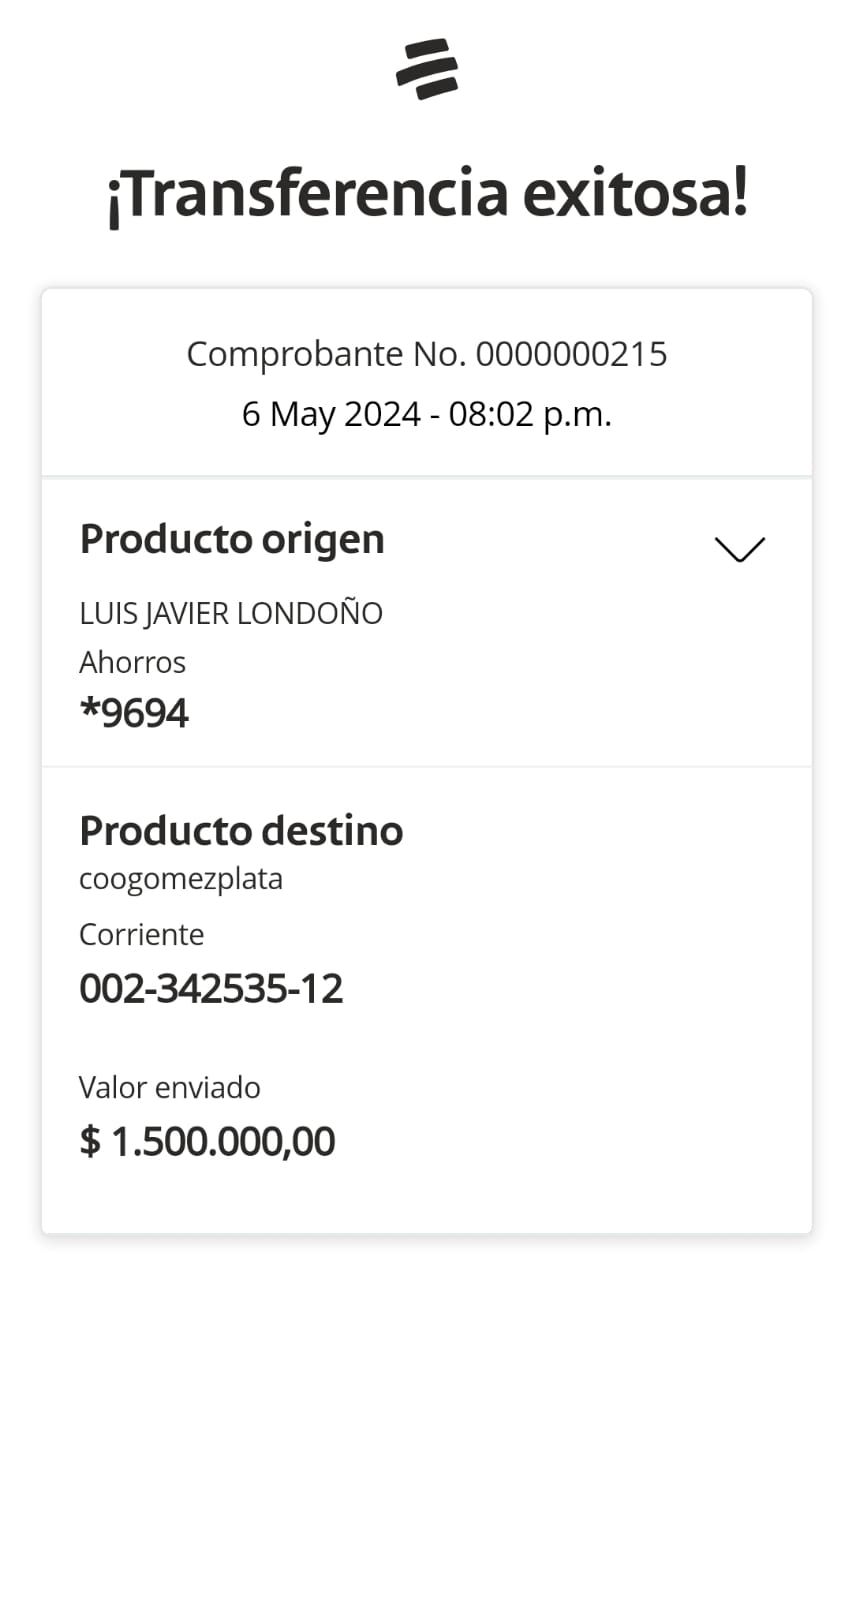This screenshot has height=1600, width=852.
Task: Expand the Producto origen chevron arrow
Action: point(739,549)
